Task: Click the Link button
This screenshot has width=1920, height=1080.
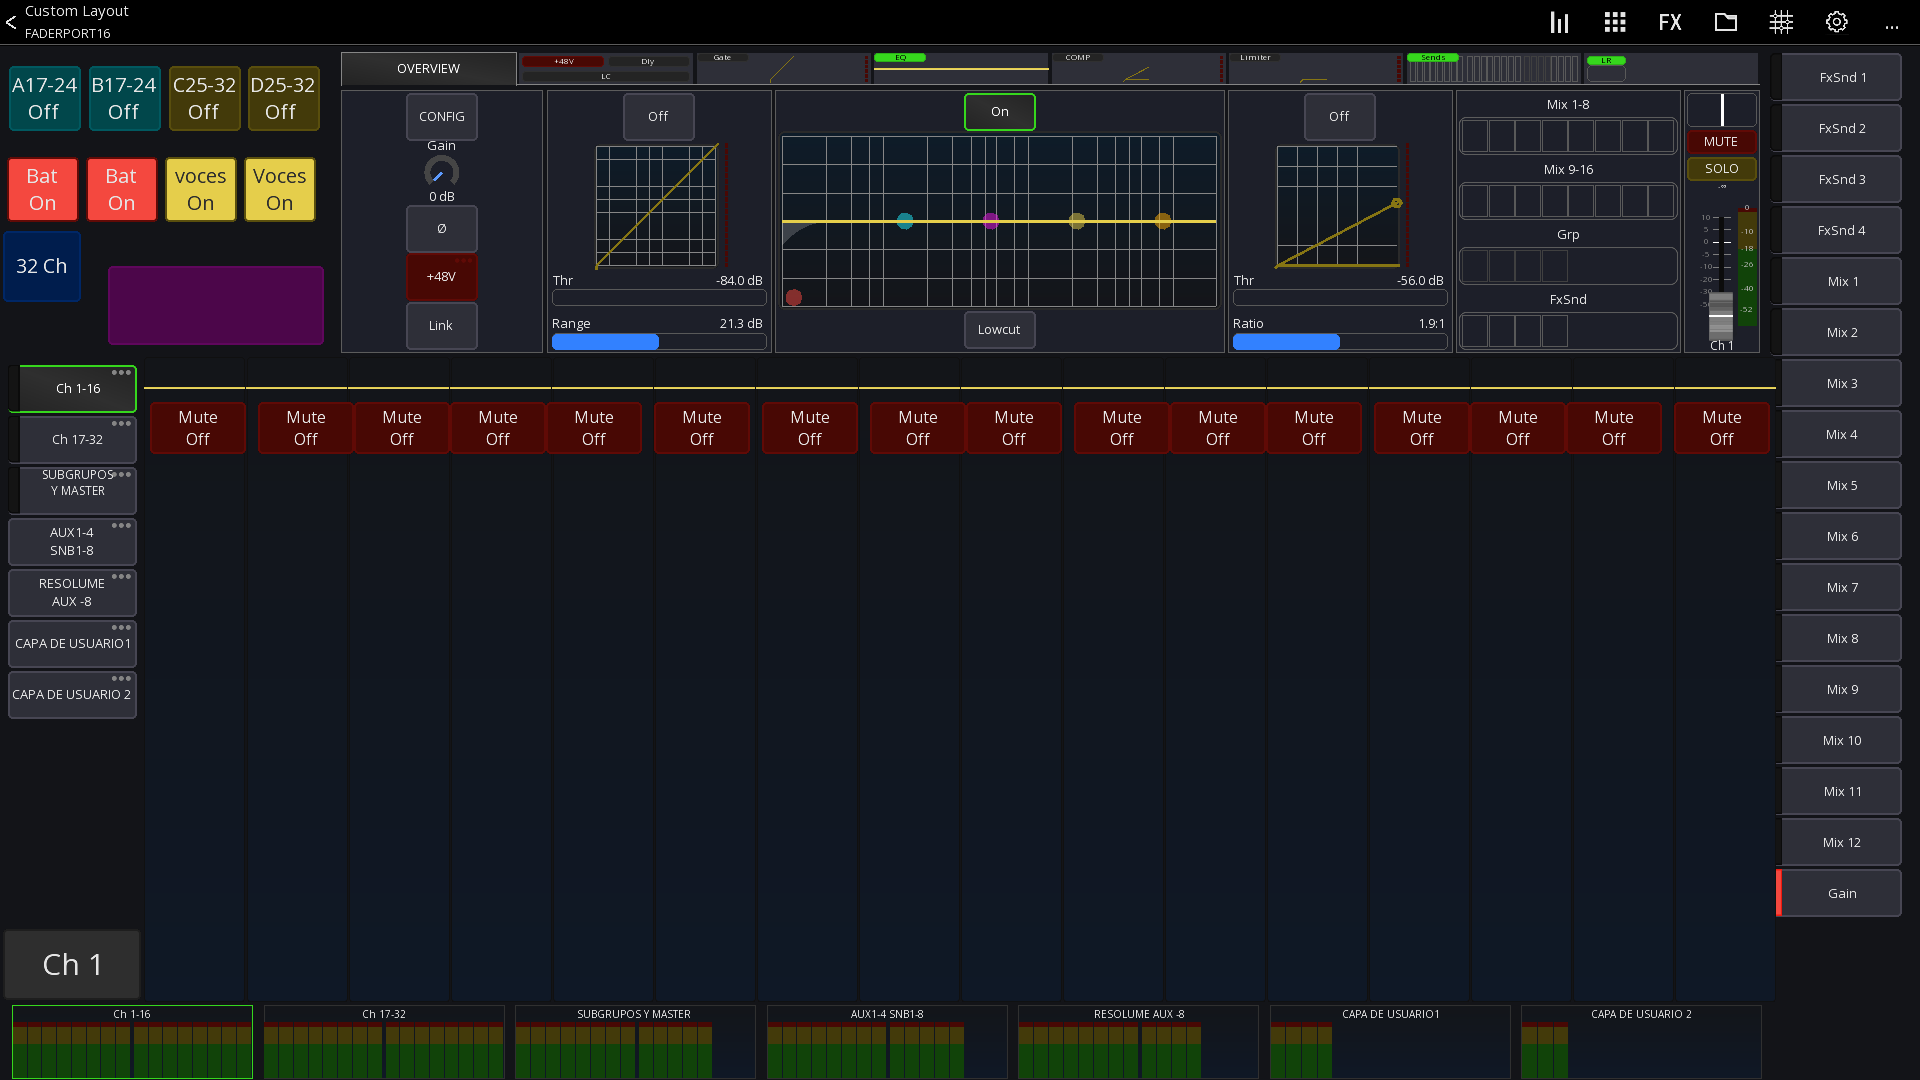Action: [442, 326]
